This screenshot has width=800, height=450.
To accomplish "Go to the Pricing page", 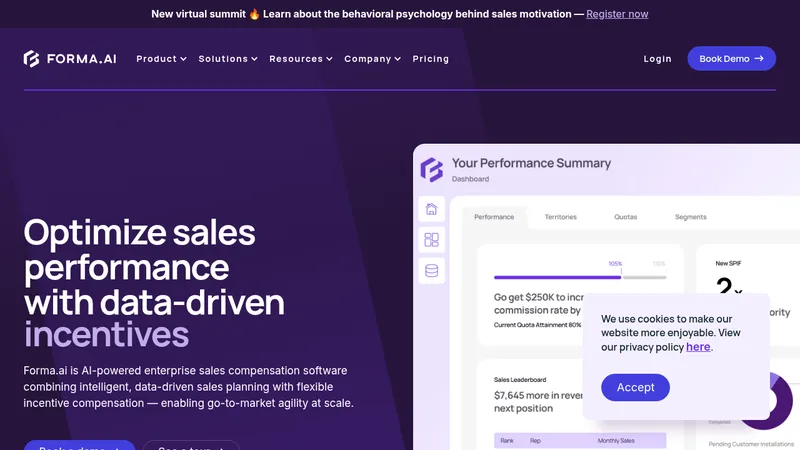I will tap(431, 59).
